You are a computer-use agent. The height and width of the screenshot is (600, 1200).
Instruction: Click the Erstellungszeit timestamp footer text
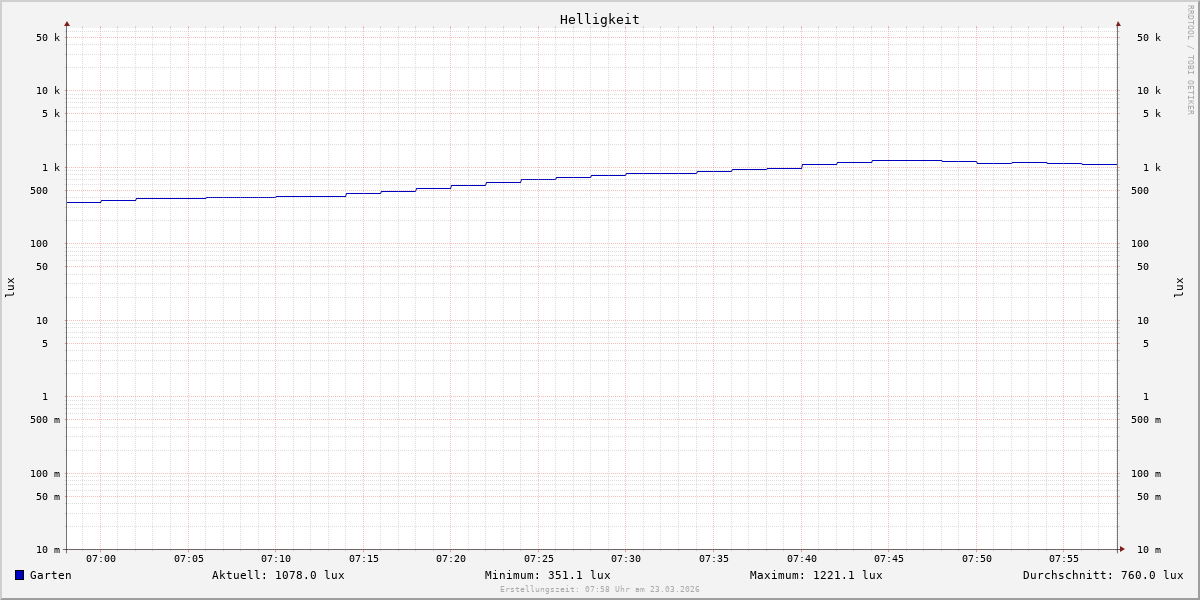pyautogui.click(x=599, y=590)
